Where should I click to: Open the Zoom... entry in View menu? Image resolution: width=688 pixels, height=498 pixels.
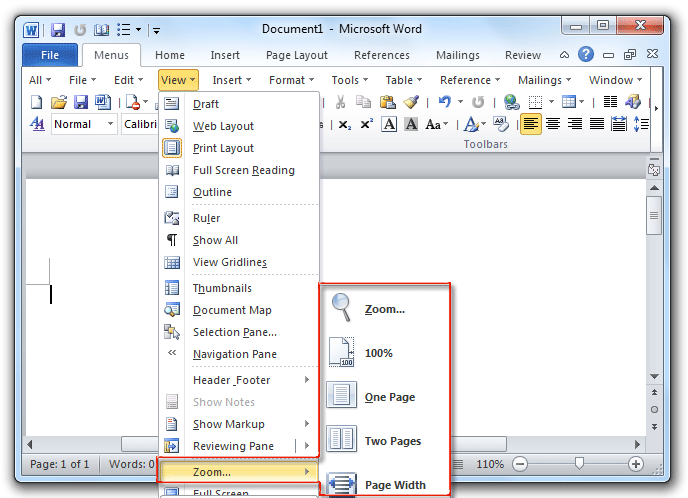pos(238,472)
